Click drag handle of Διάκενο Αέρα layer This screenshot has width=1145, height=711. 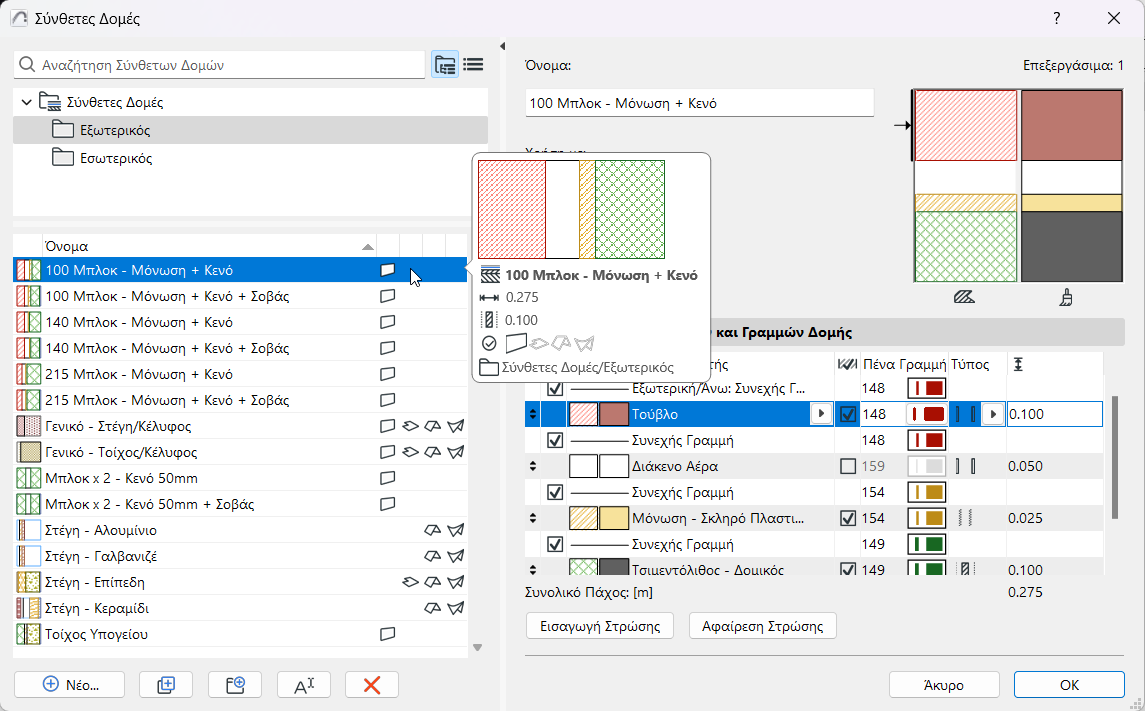(533, 466)
